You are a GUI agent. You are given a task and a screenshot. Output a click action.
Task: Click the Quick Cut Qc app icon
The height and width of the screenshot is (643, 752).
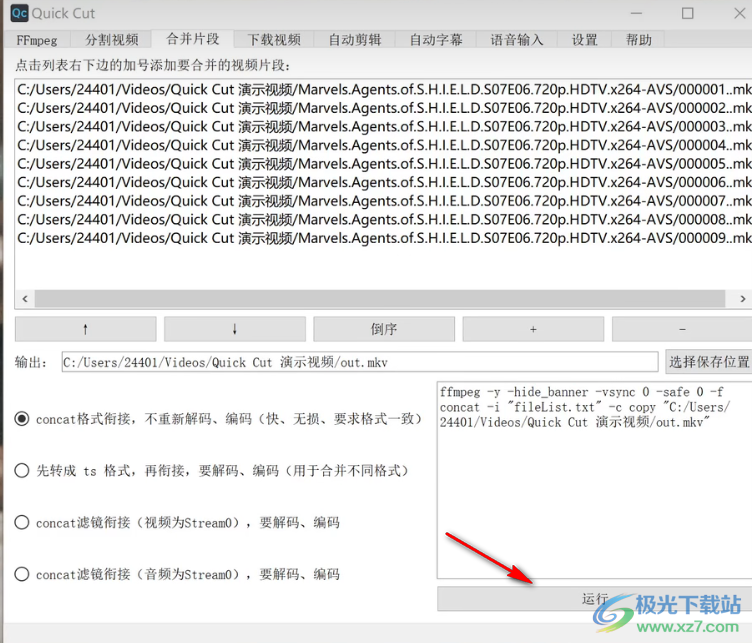point(19,13)
